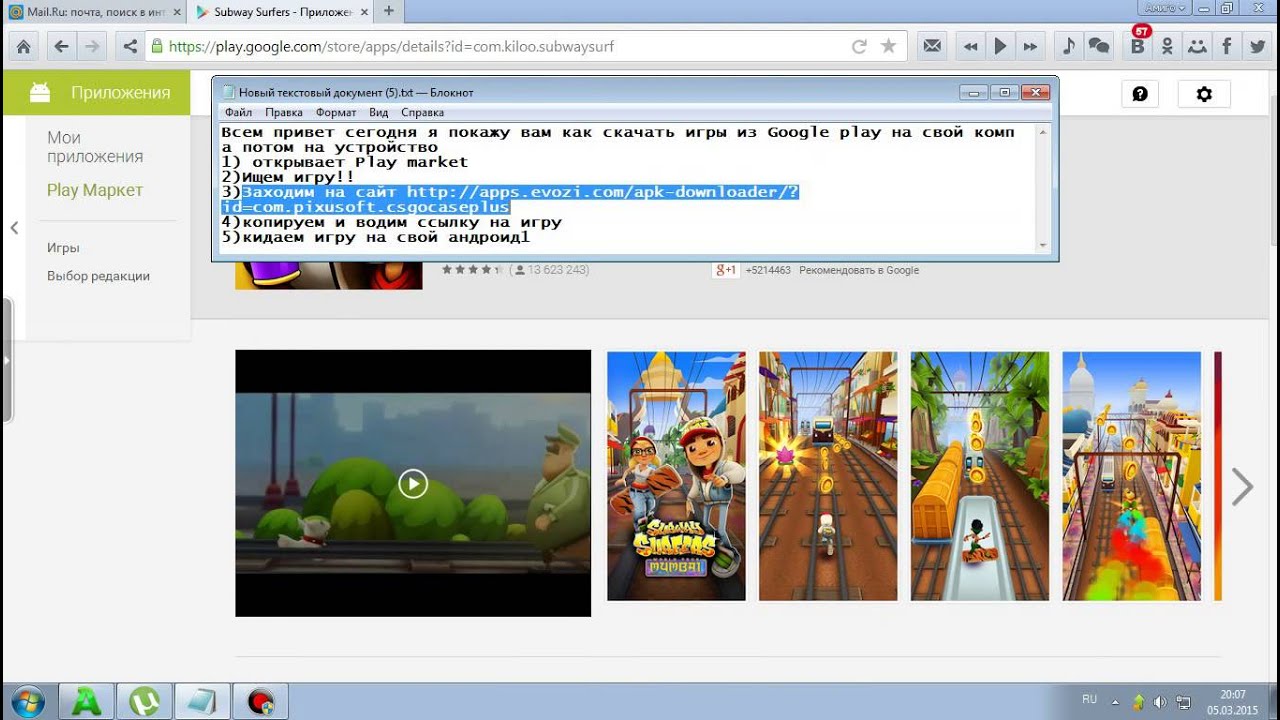Open the Правка menu in Notepad

pos(284,113)
